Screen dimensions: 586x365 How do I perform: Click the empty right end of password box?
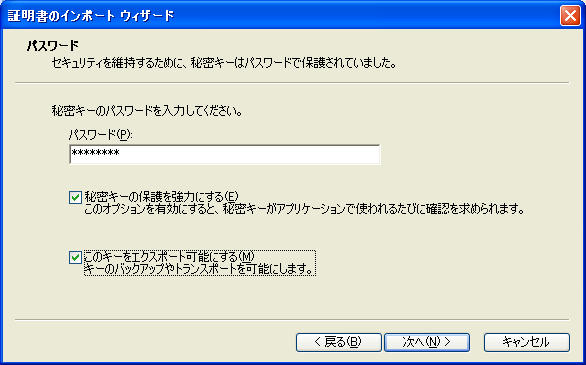[x=336, y=154]
